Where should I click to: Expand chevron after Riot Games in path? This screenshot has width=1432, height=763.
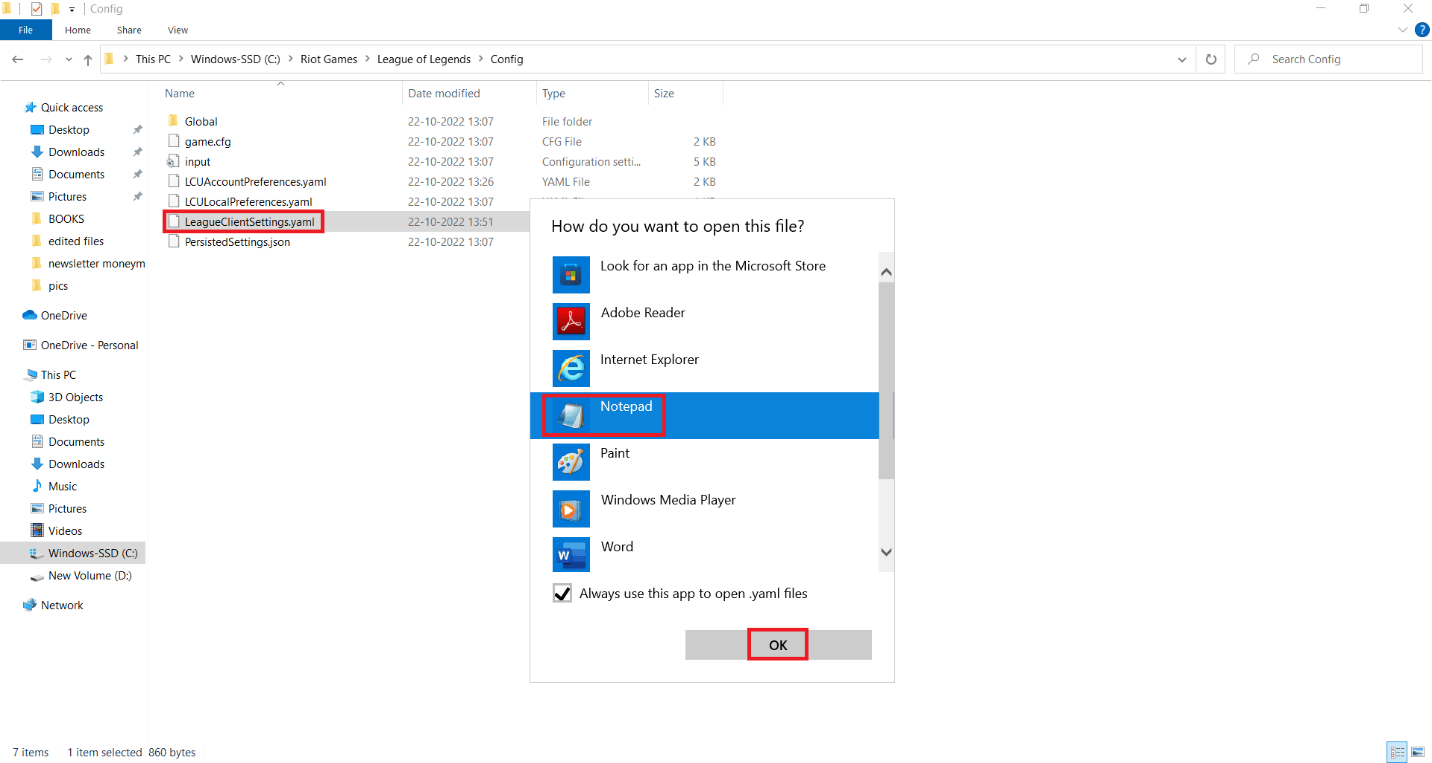point(367,59)
